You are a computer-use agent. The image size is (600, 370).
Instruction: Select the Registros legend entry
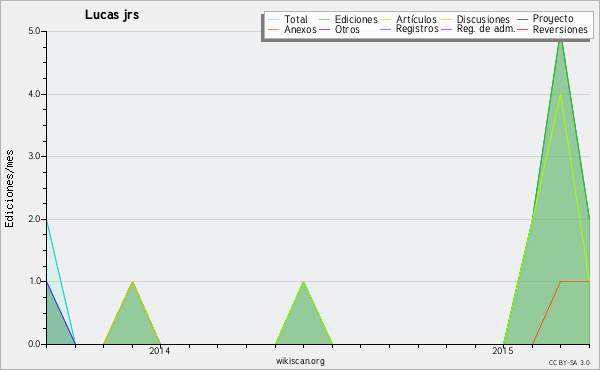pyautogui.click(x=409, y=29)
